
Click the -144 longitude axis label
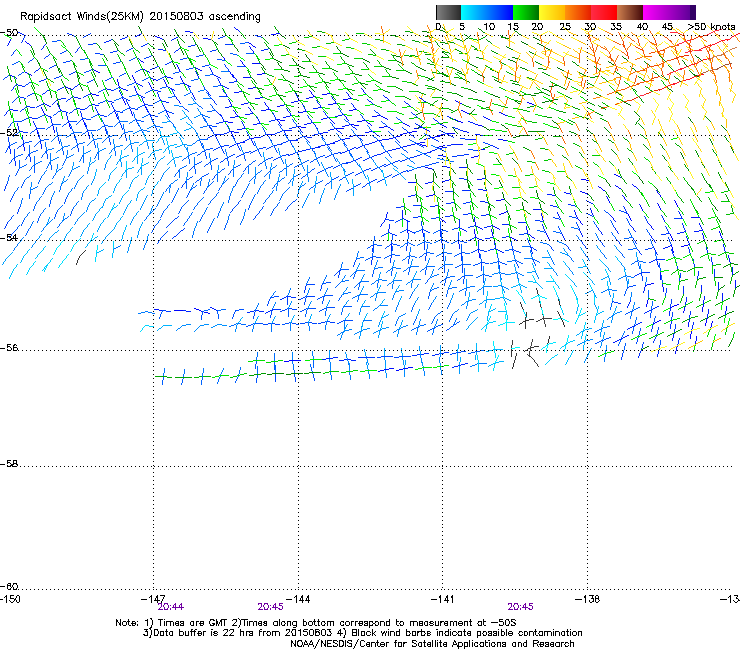[298, 599]
